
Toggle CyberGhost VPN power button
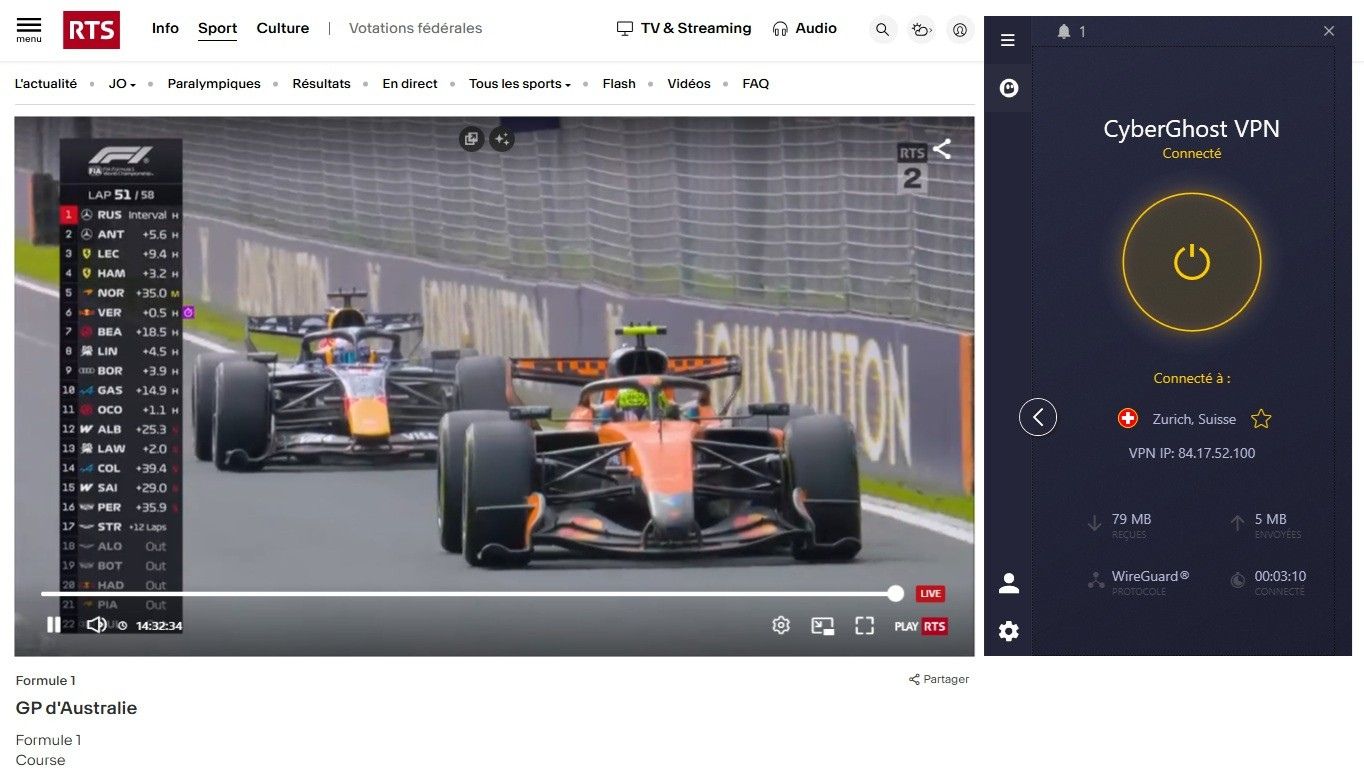click(1191, 263)
